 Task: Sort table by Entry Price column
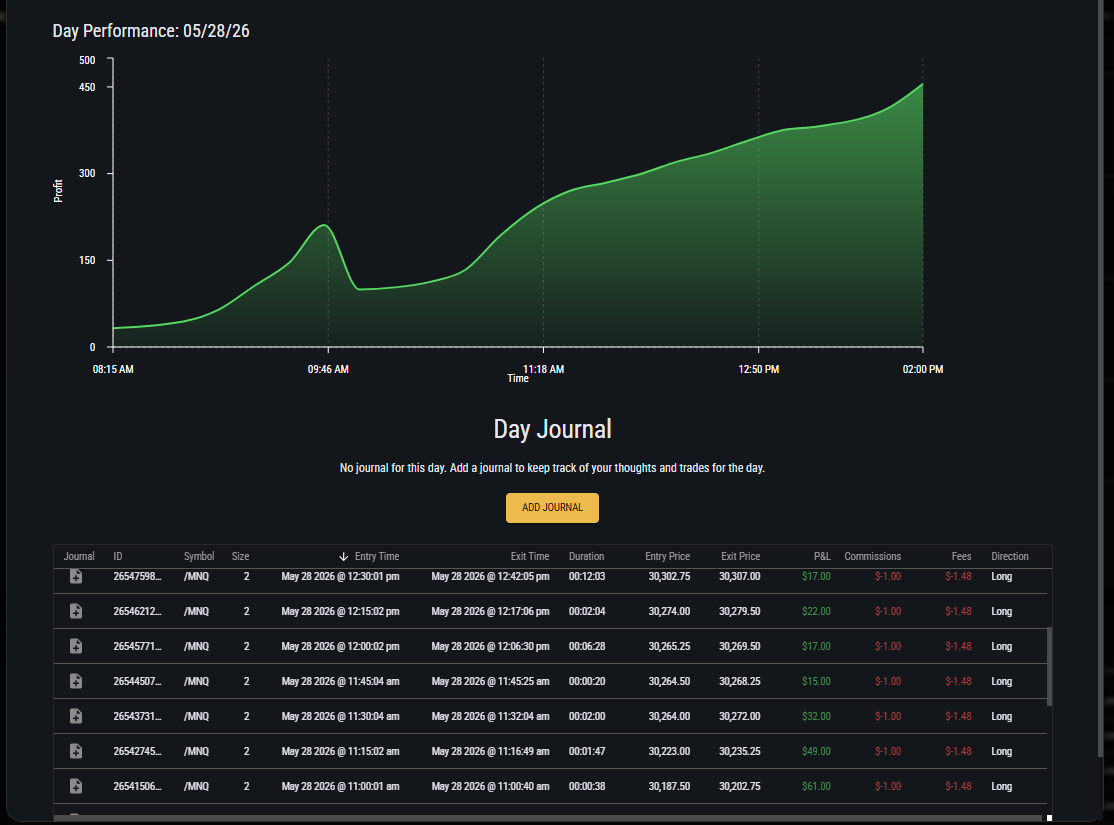tap(667, 556)
